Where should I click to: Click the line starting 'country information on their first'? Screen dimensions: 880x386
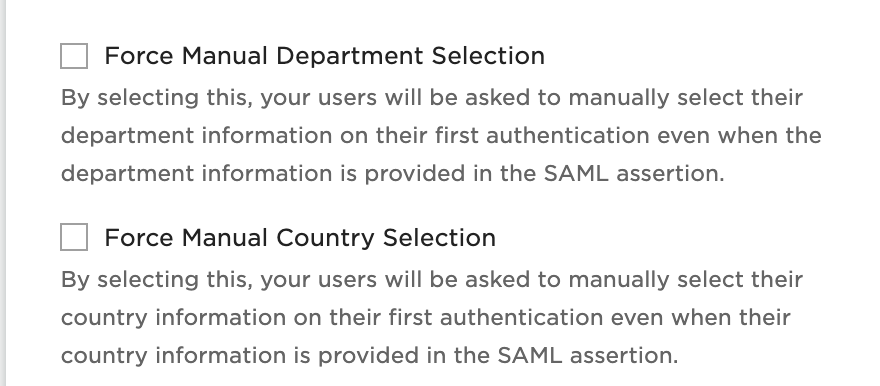coord(425,318)
